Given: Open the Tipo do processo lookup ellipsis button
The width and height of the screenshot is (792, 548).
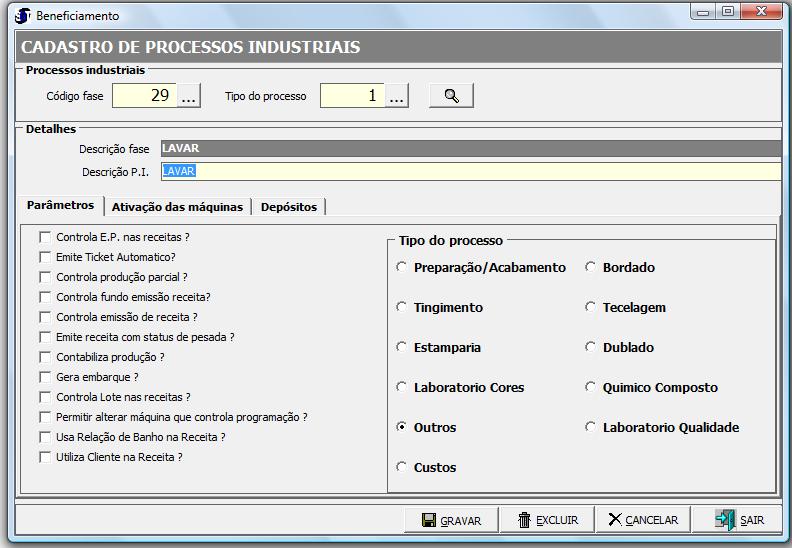Looking at the screenshot, I should point(397,96).
